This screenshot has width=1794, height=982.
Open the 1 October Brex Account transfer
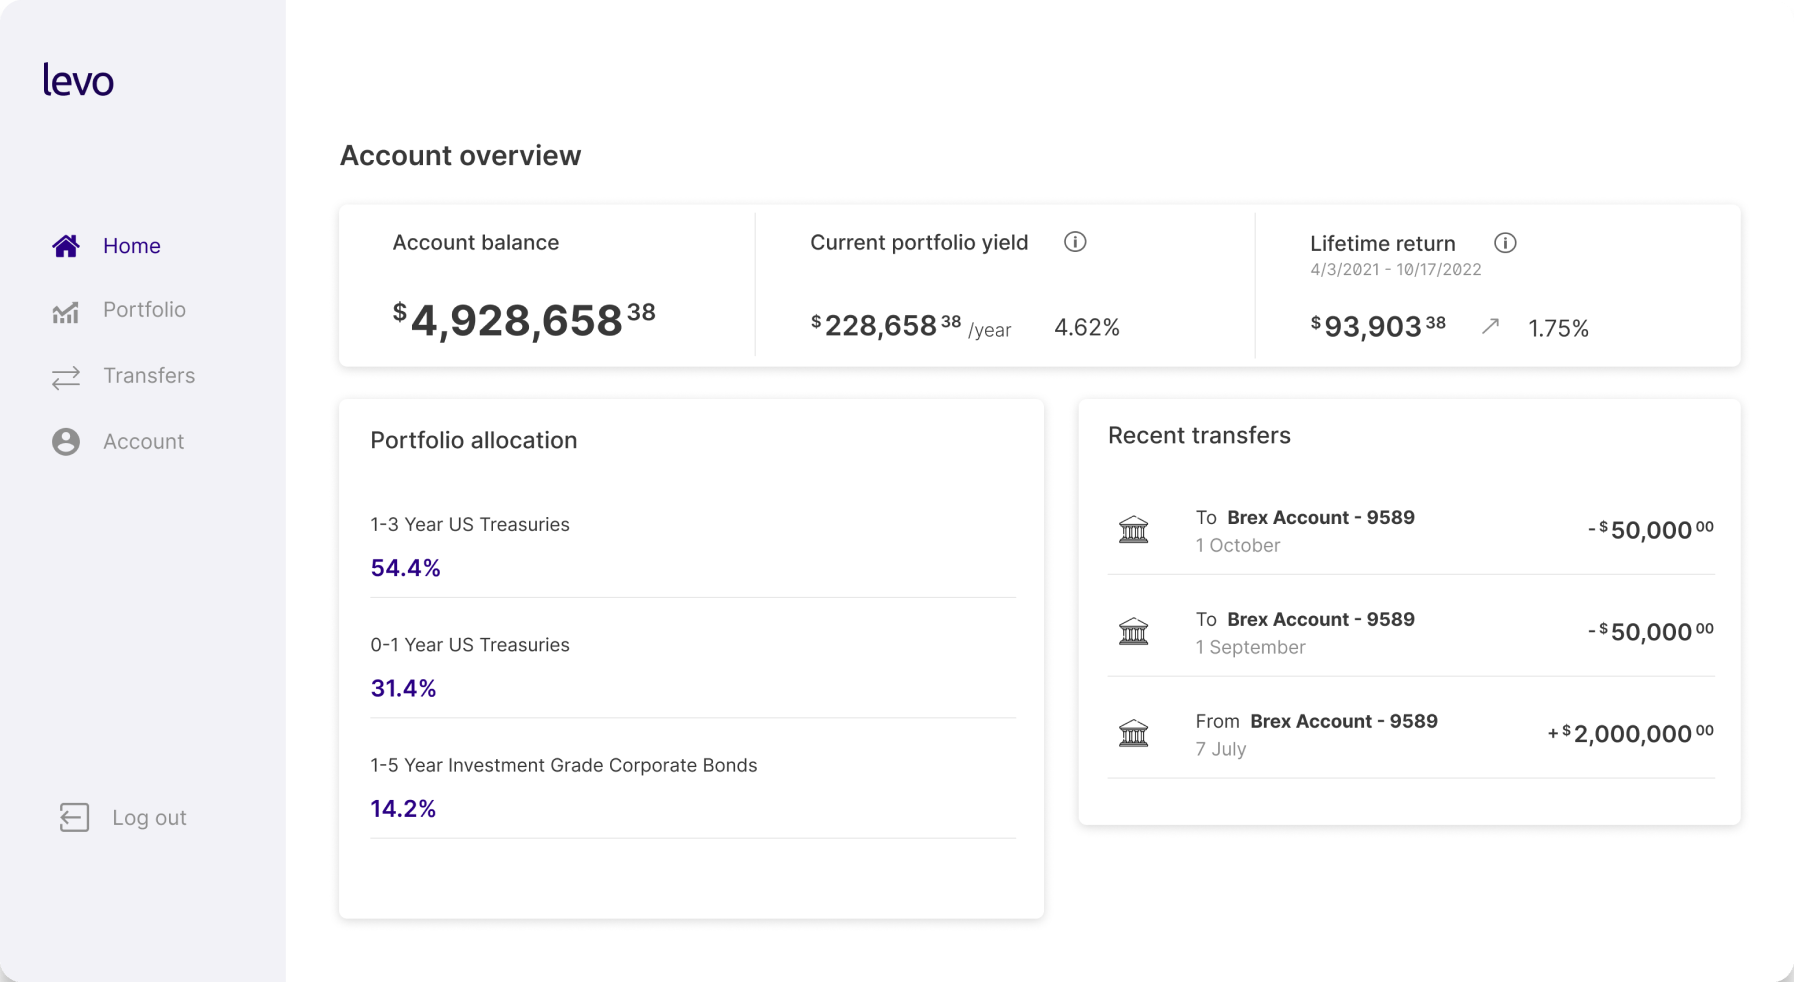click(x=1411, y=530)
